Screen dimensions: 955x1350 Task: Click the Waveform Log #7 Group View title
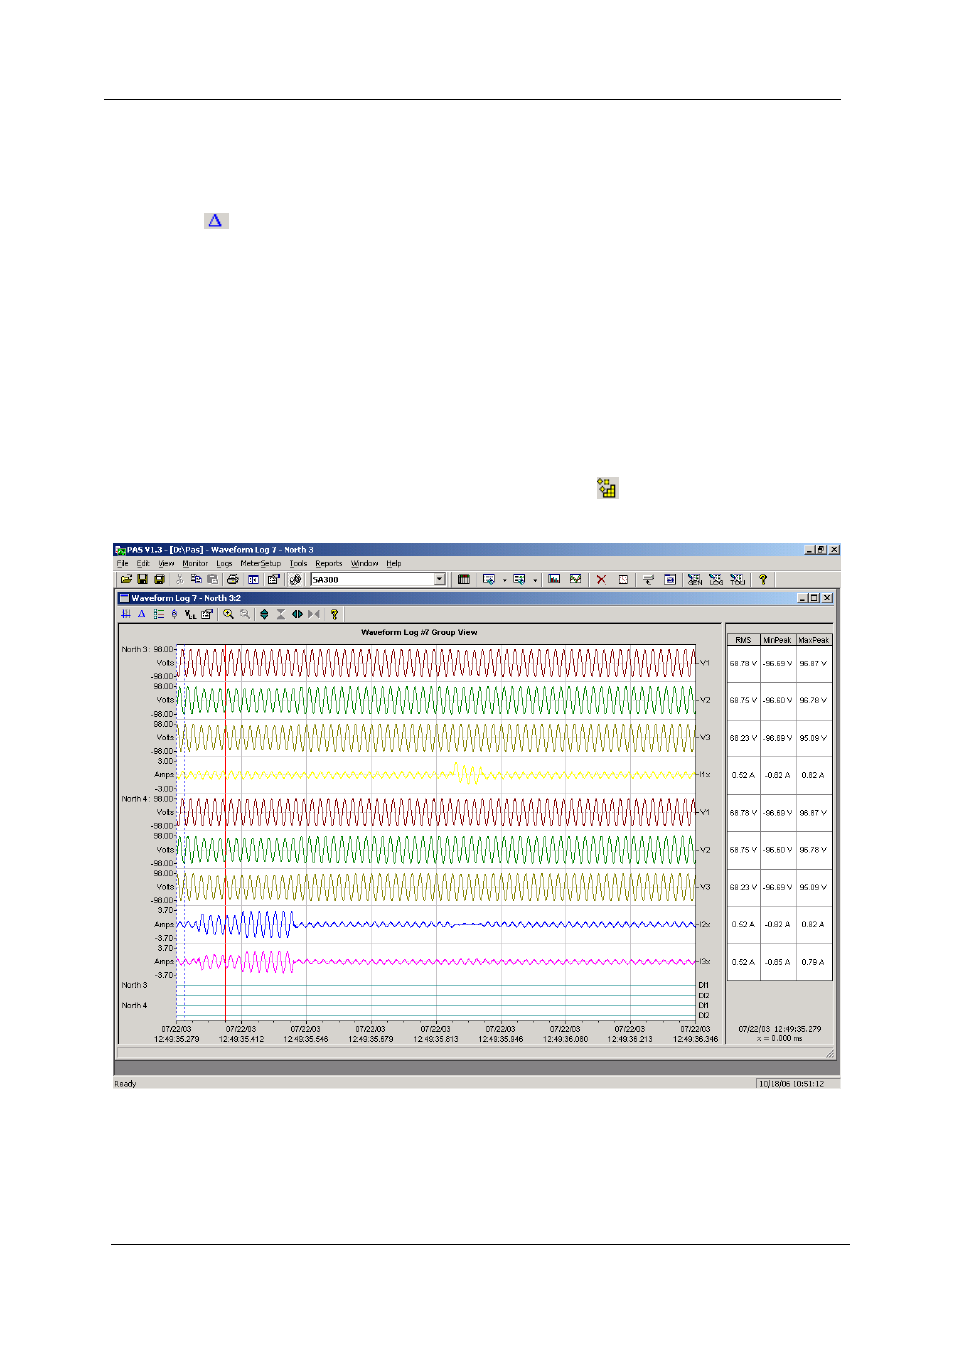419,632
